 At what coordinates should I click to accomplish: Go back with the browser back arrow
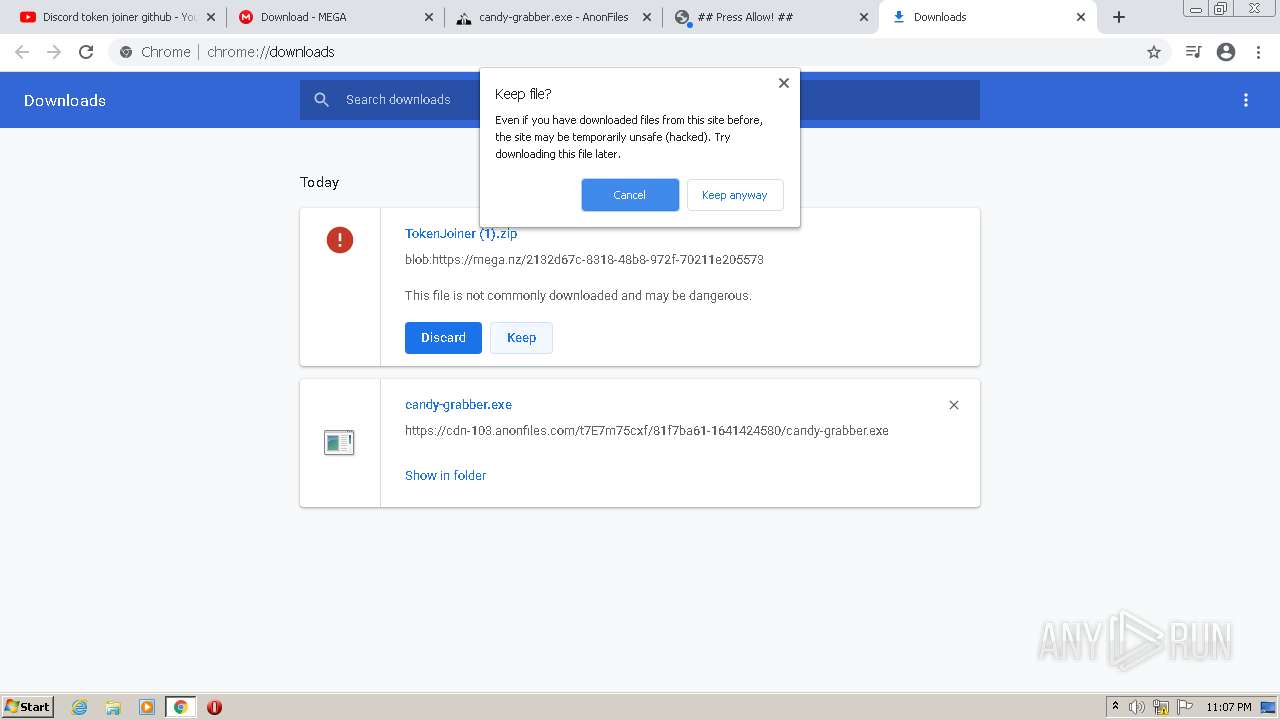coord(22,52)
